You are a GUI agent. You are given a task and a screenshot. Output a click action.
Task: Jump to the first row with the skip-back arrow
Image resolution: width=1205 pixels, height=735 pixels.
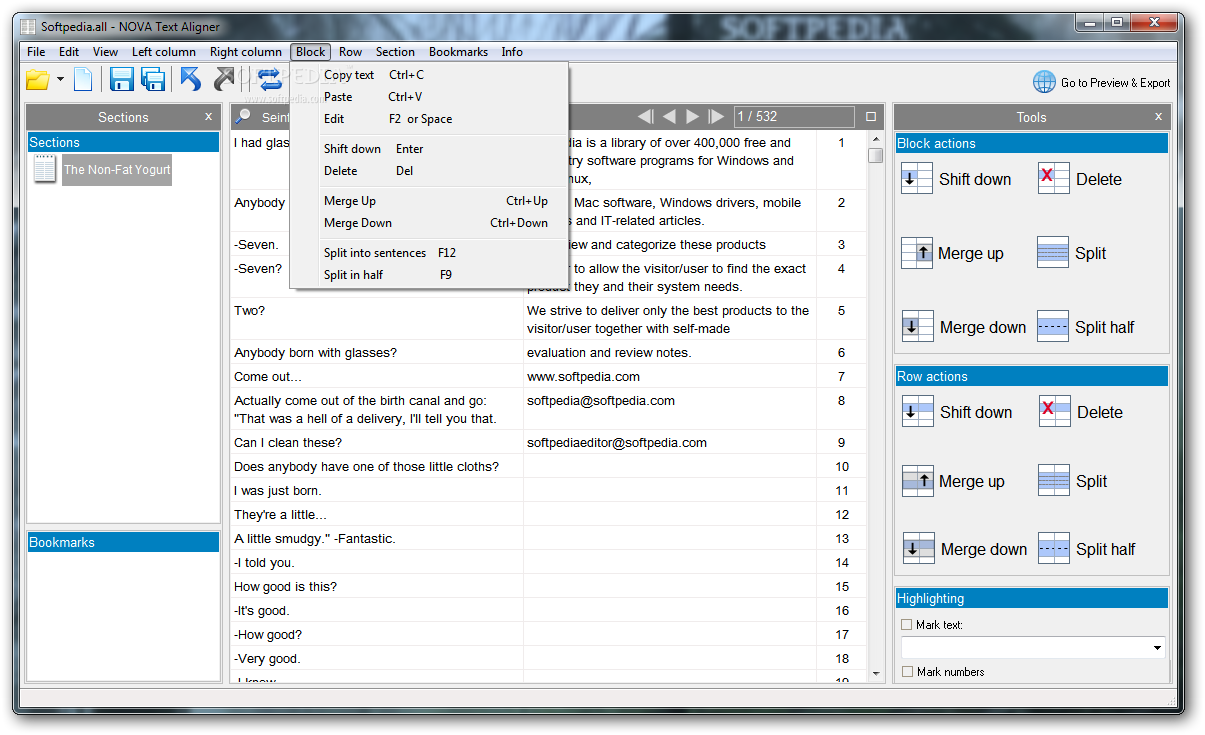[646, 117]
